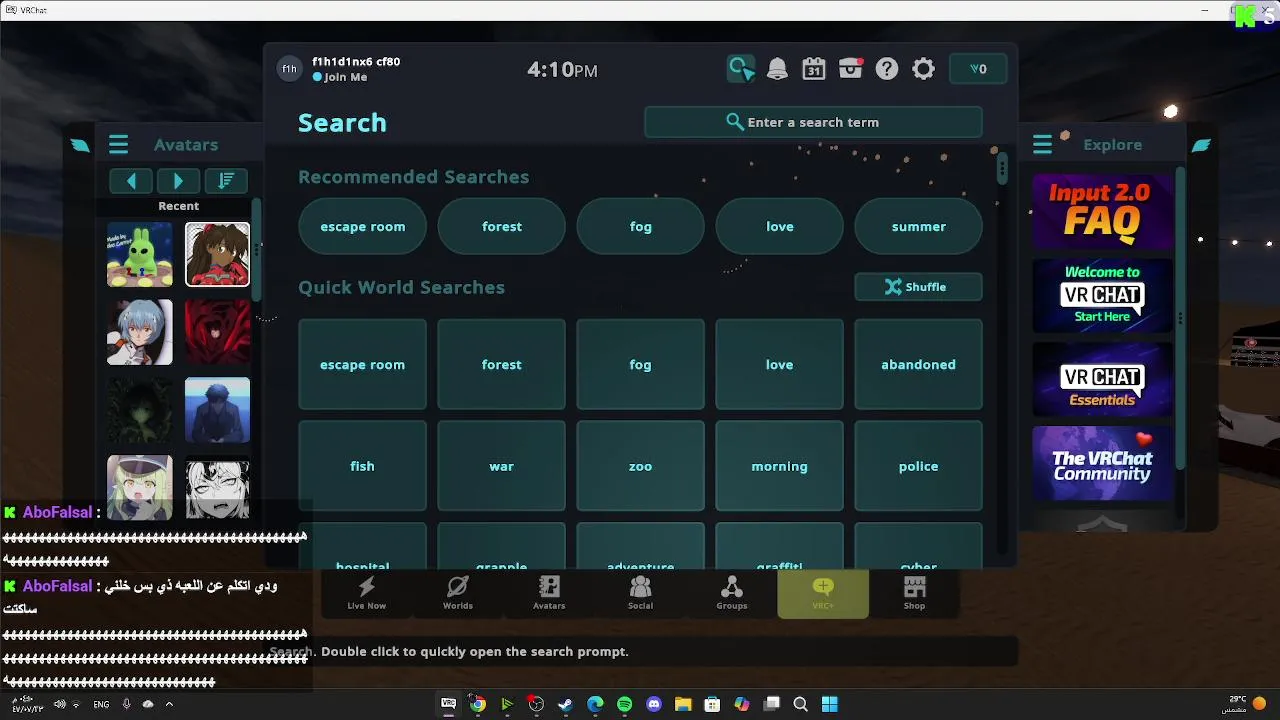Switch to the Shop tab
The image size is (1280, 720).
[x=914, y=593]
